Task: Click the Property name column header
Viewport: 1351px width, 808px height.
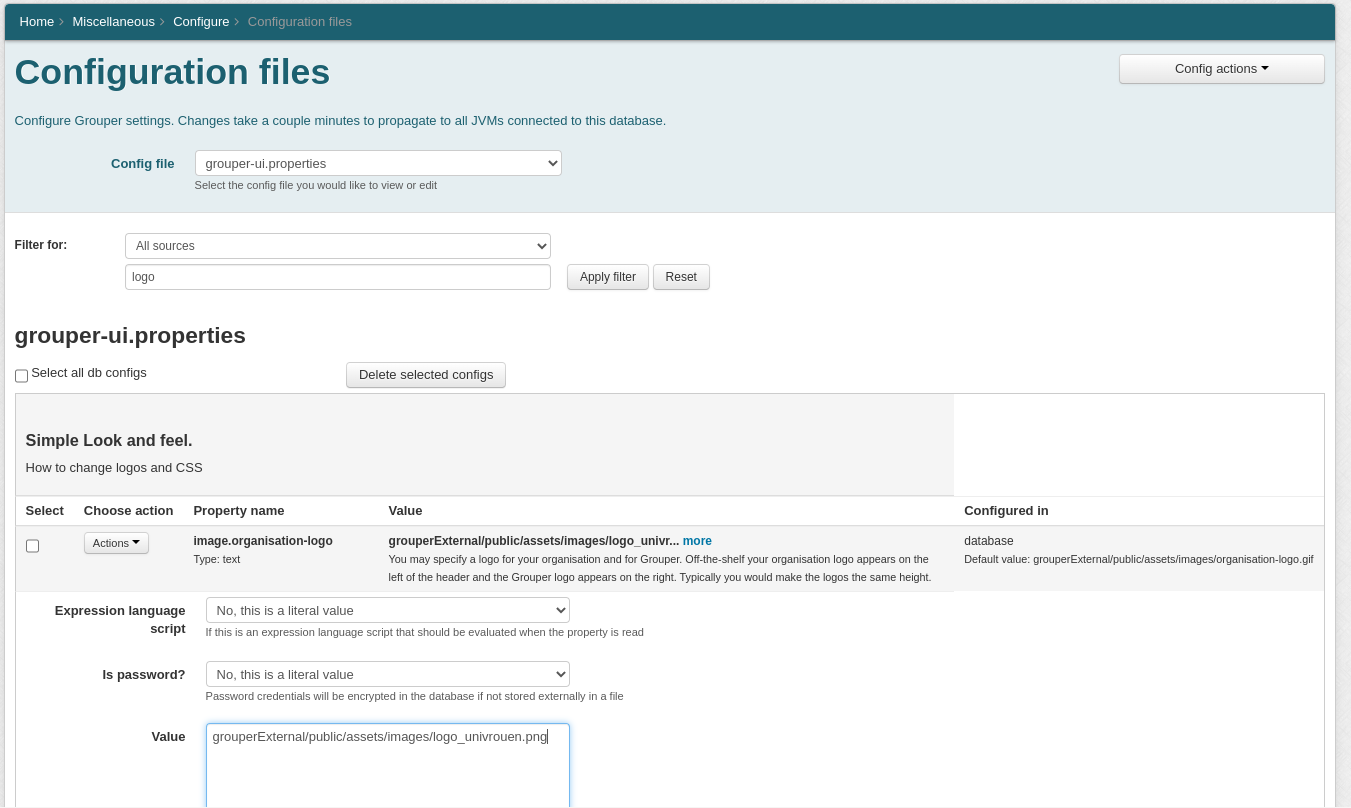Action: [239, 511]
